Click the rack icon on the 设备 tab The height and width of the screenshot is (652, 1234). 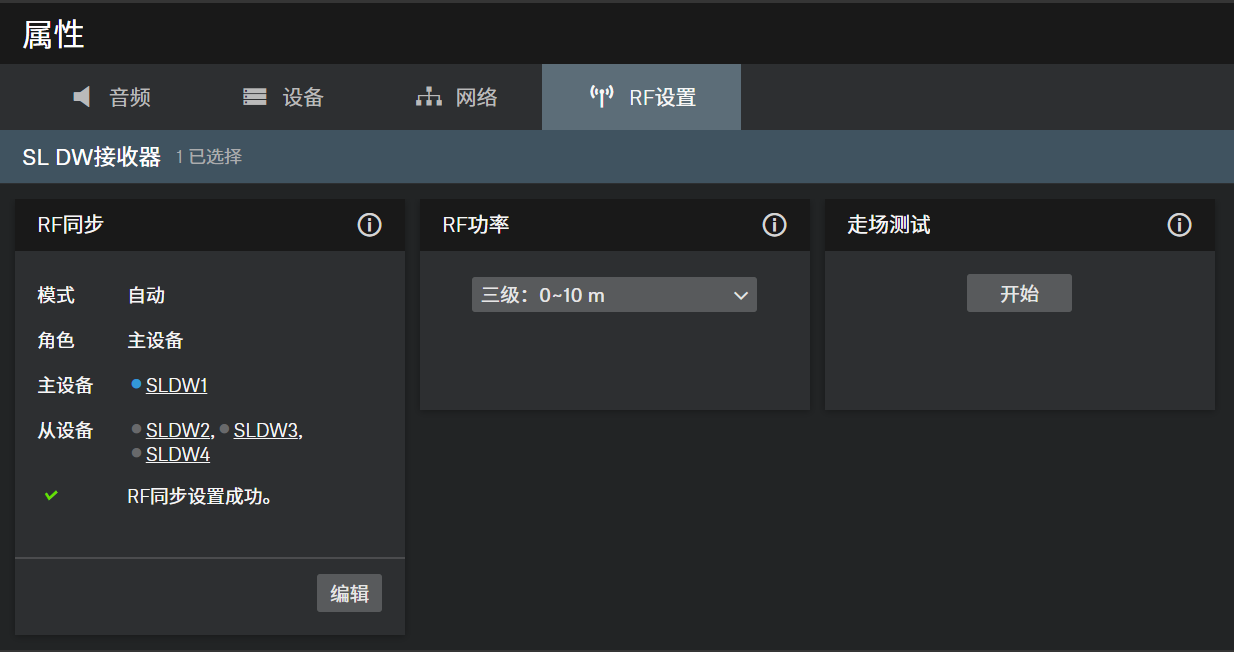click(x=255, y=97)
